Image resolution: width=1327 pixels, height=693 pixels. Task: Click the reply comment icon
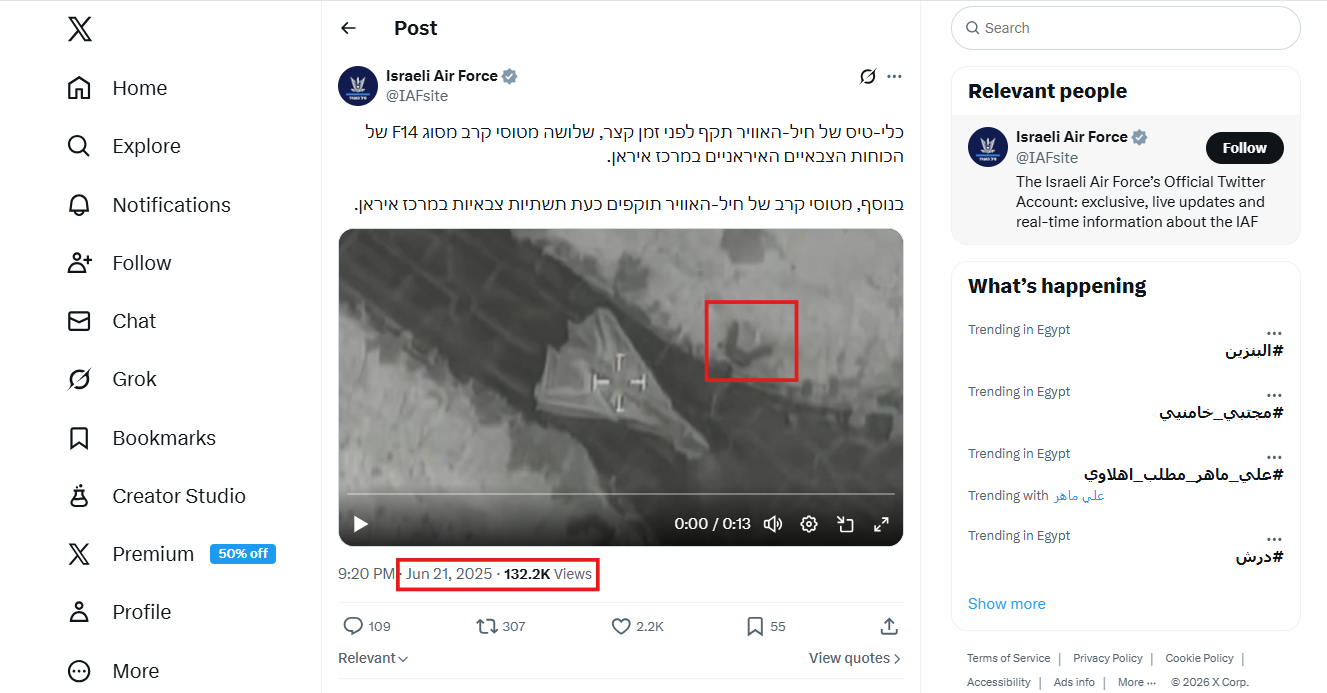click(x=353, y=626)
